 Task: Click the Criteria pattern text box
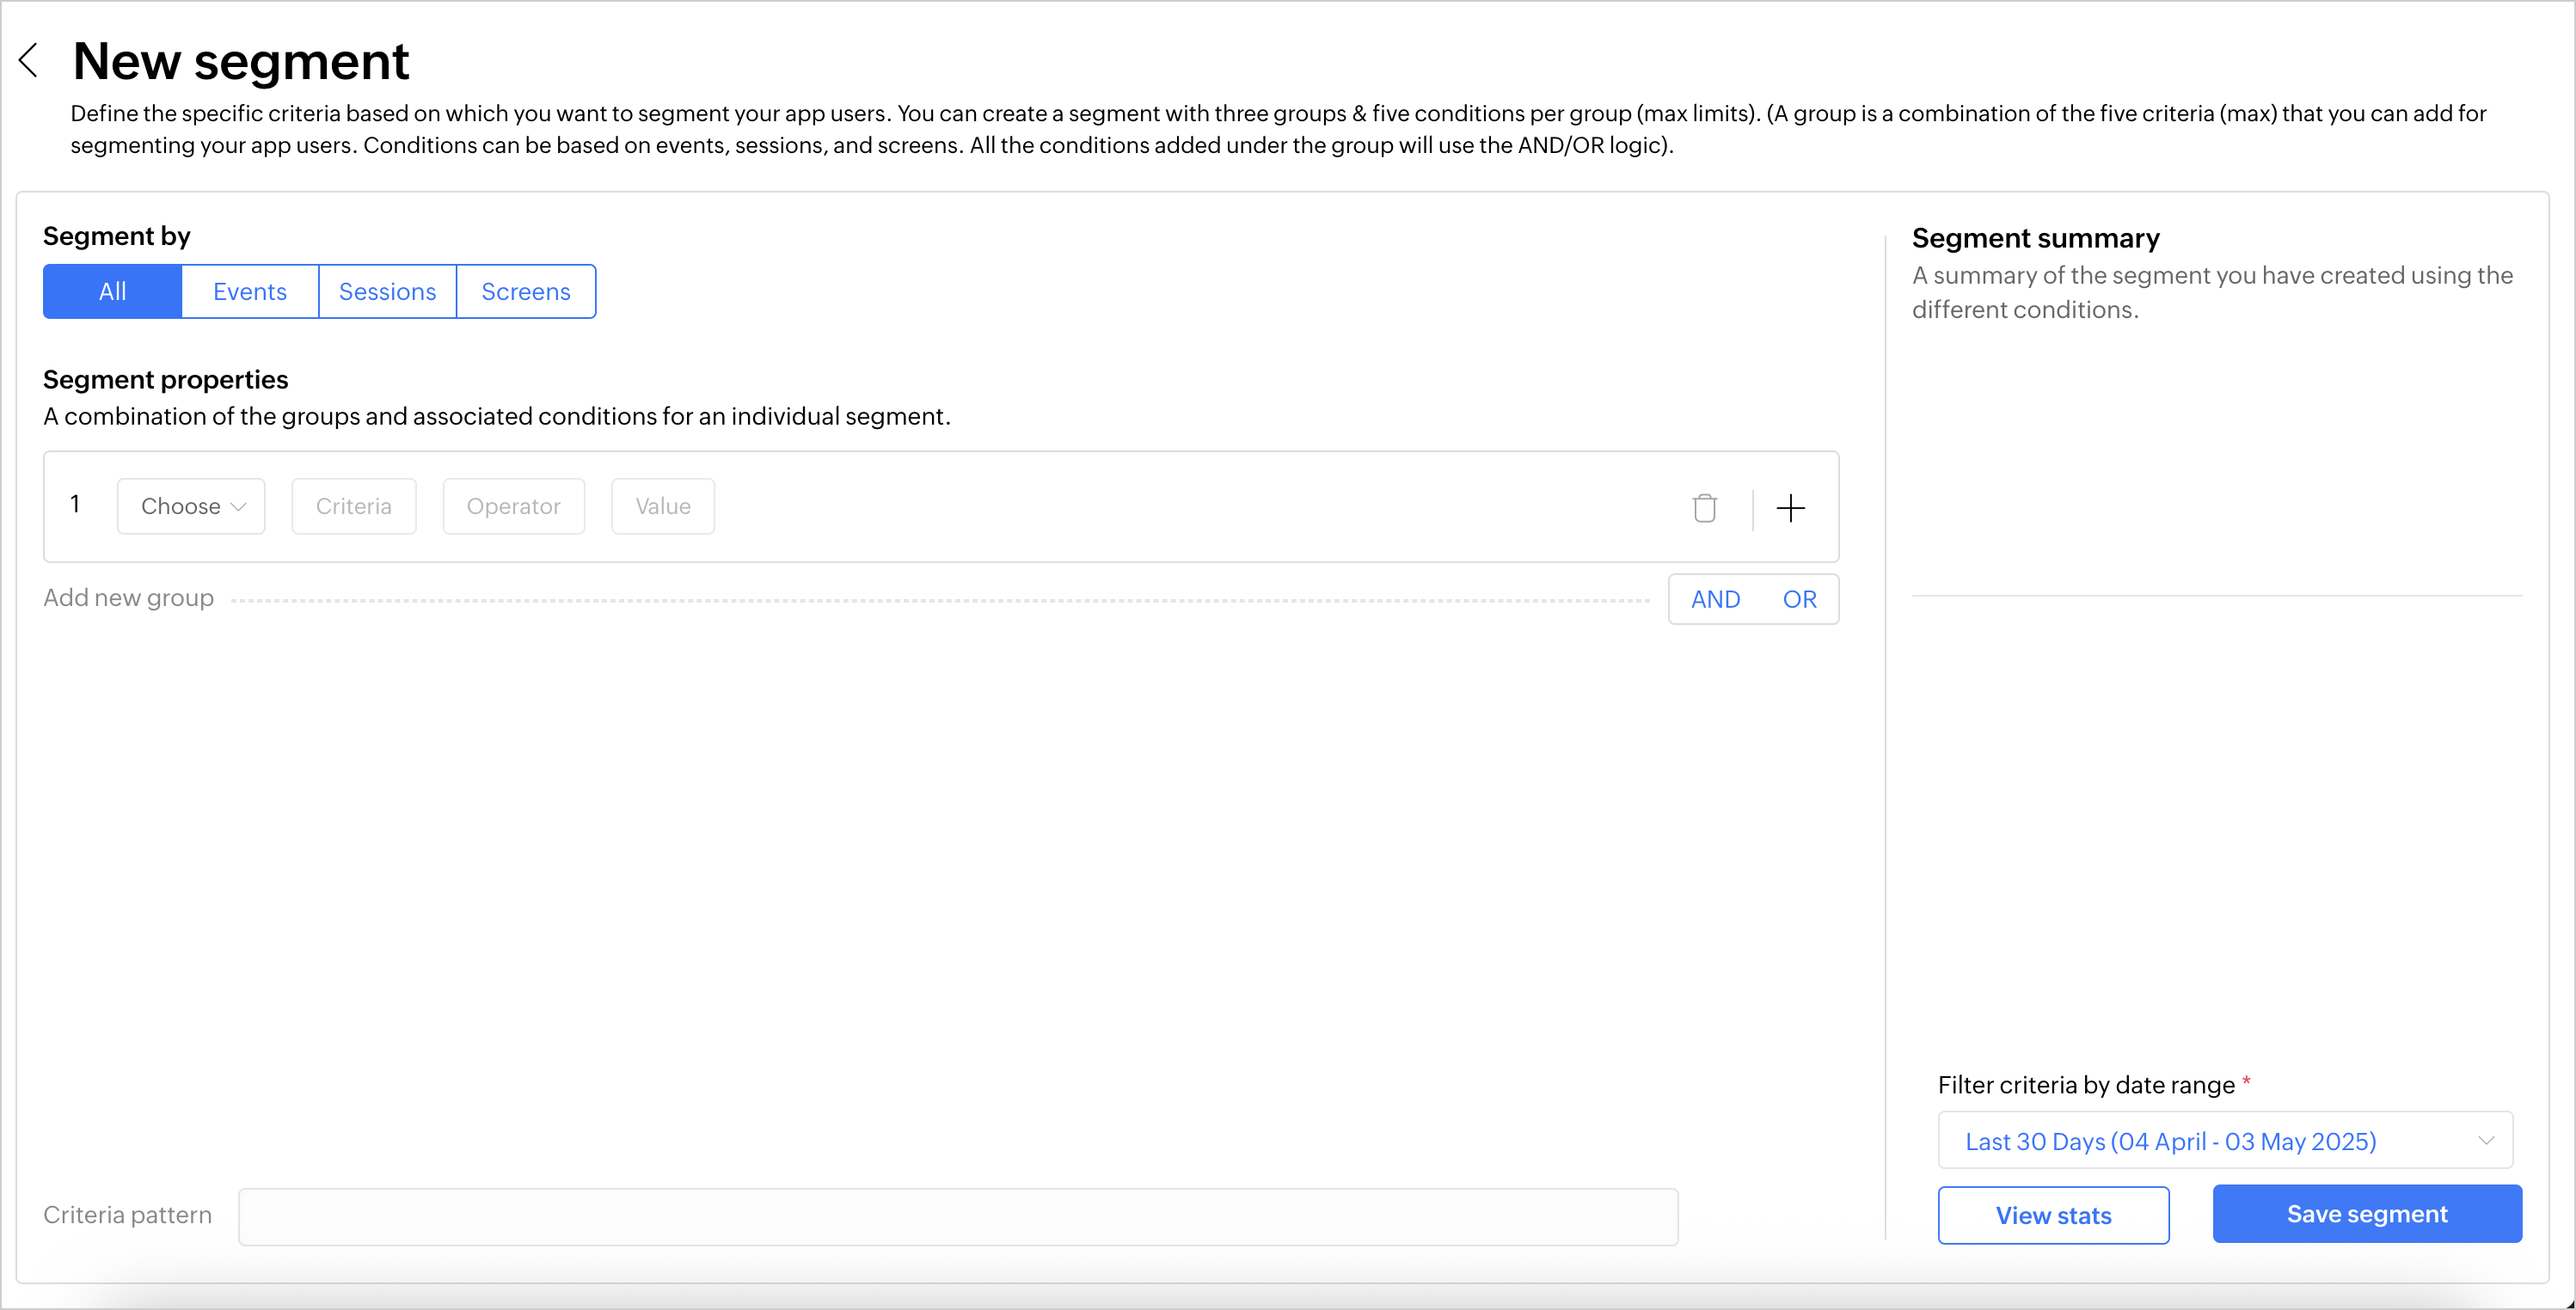[x=957, y=1216]
